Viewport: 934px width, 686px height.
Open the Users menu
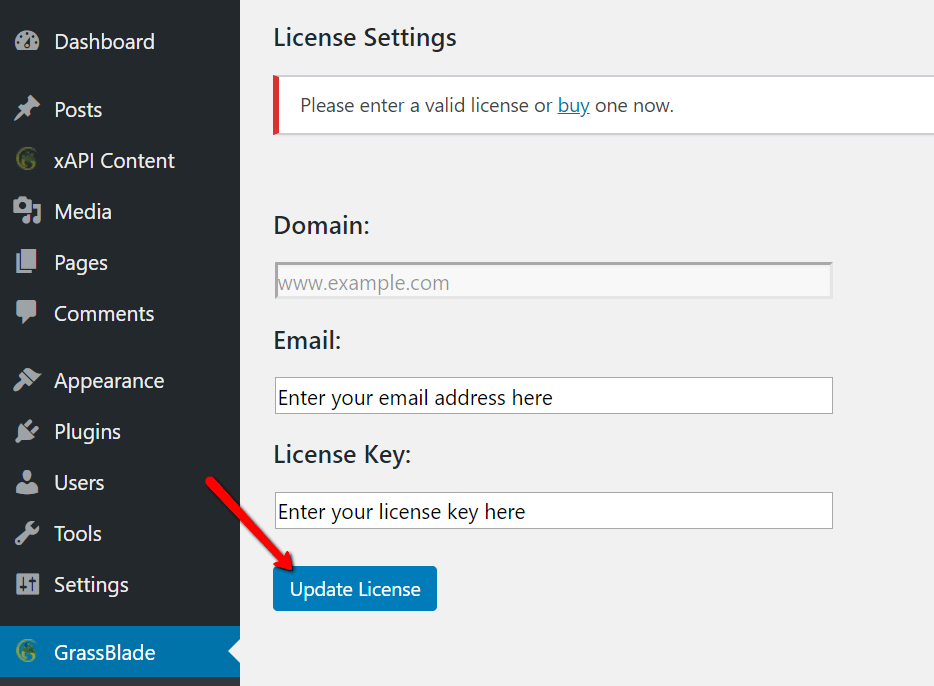pyautogui.click(x=120, y=482)
